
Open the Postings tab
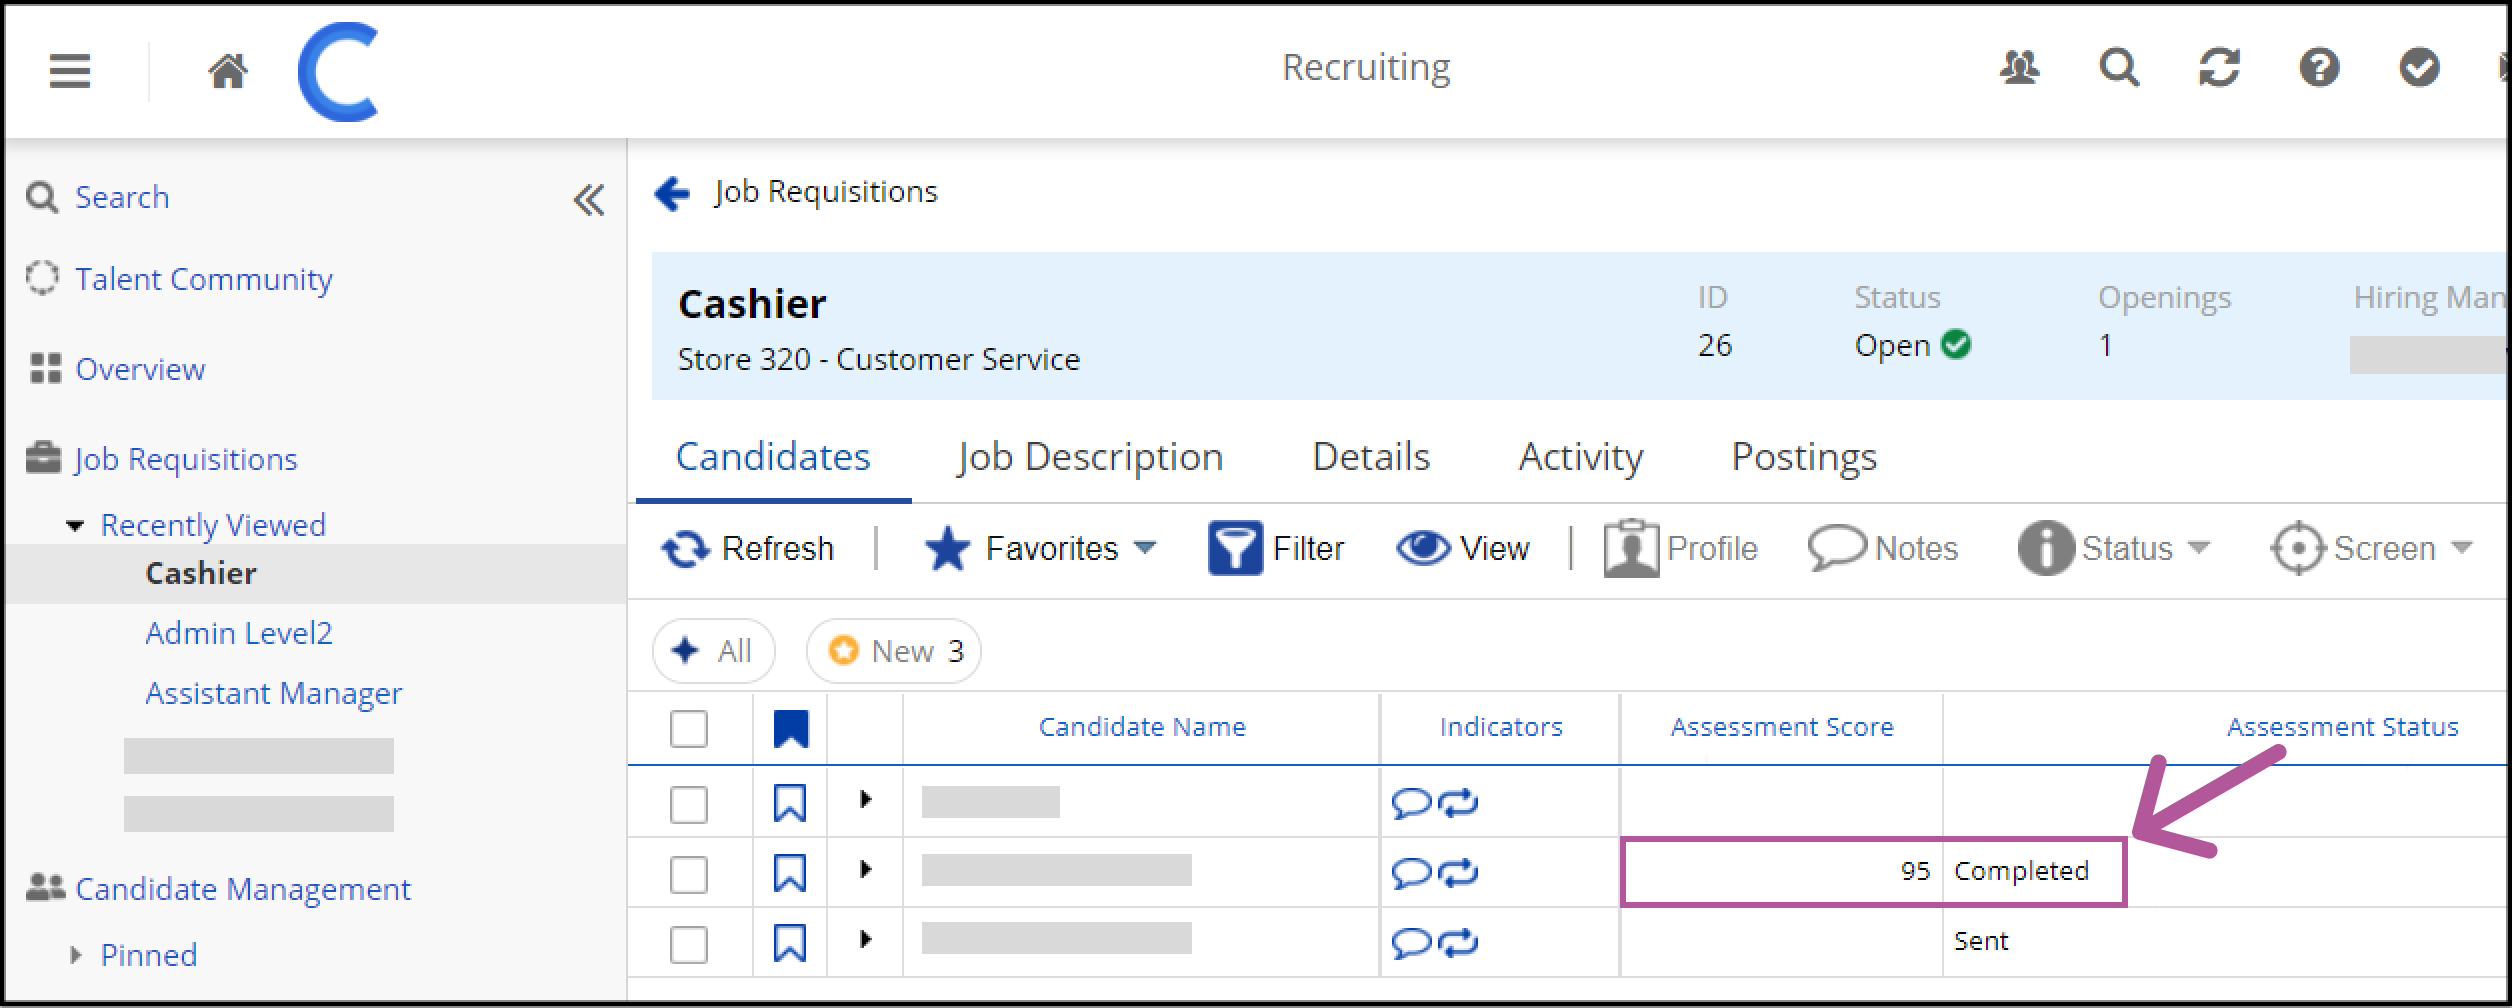(1804, 457)
